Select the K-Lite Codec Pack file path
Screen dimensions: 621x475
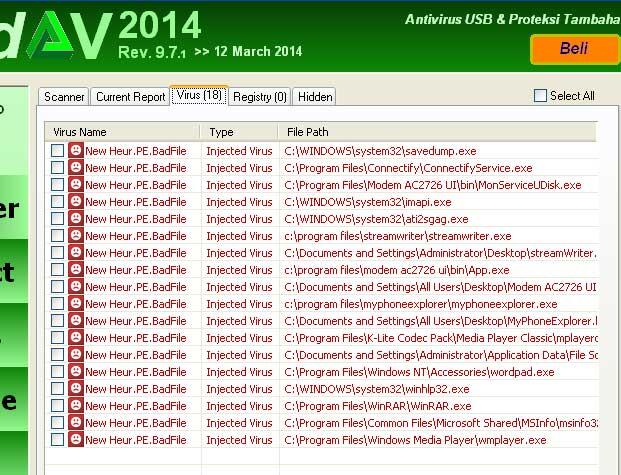click(x=441, y=338)
